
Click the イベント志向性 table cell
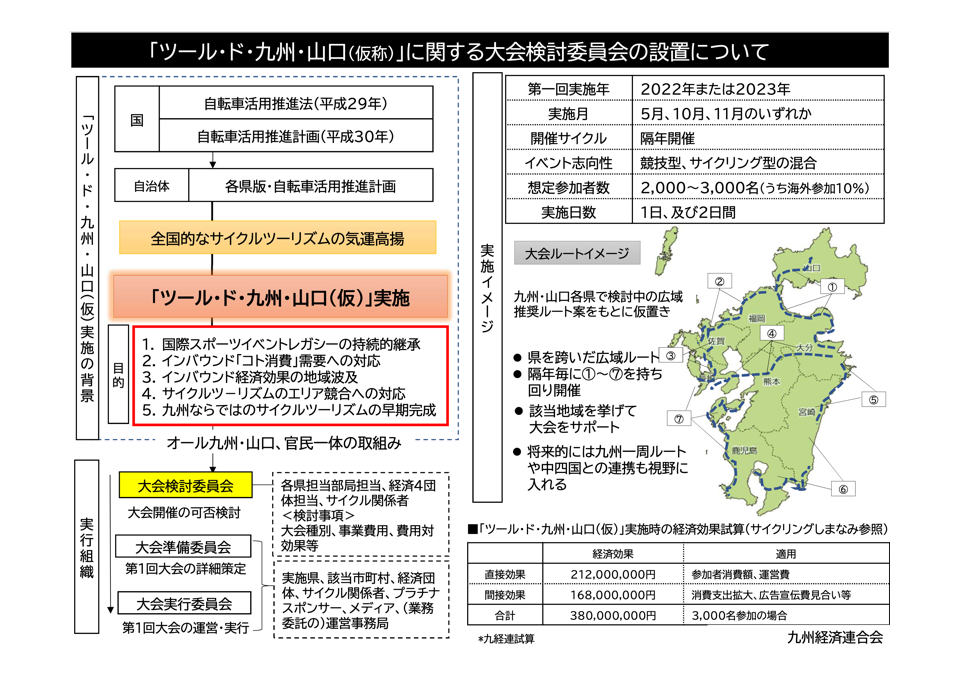(x=569, y=163)
